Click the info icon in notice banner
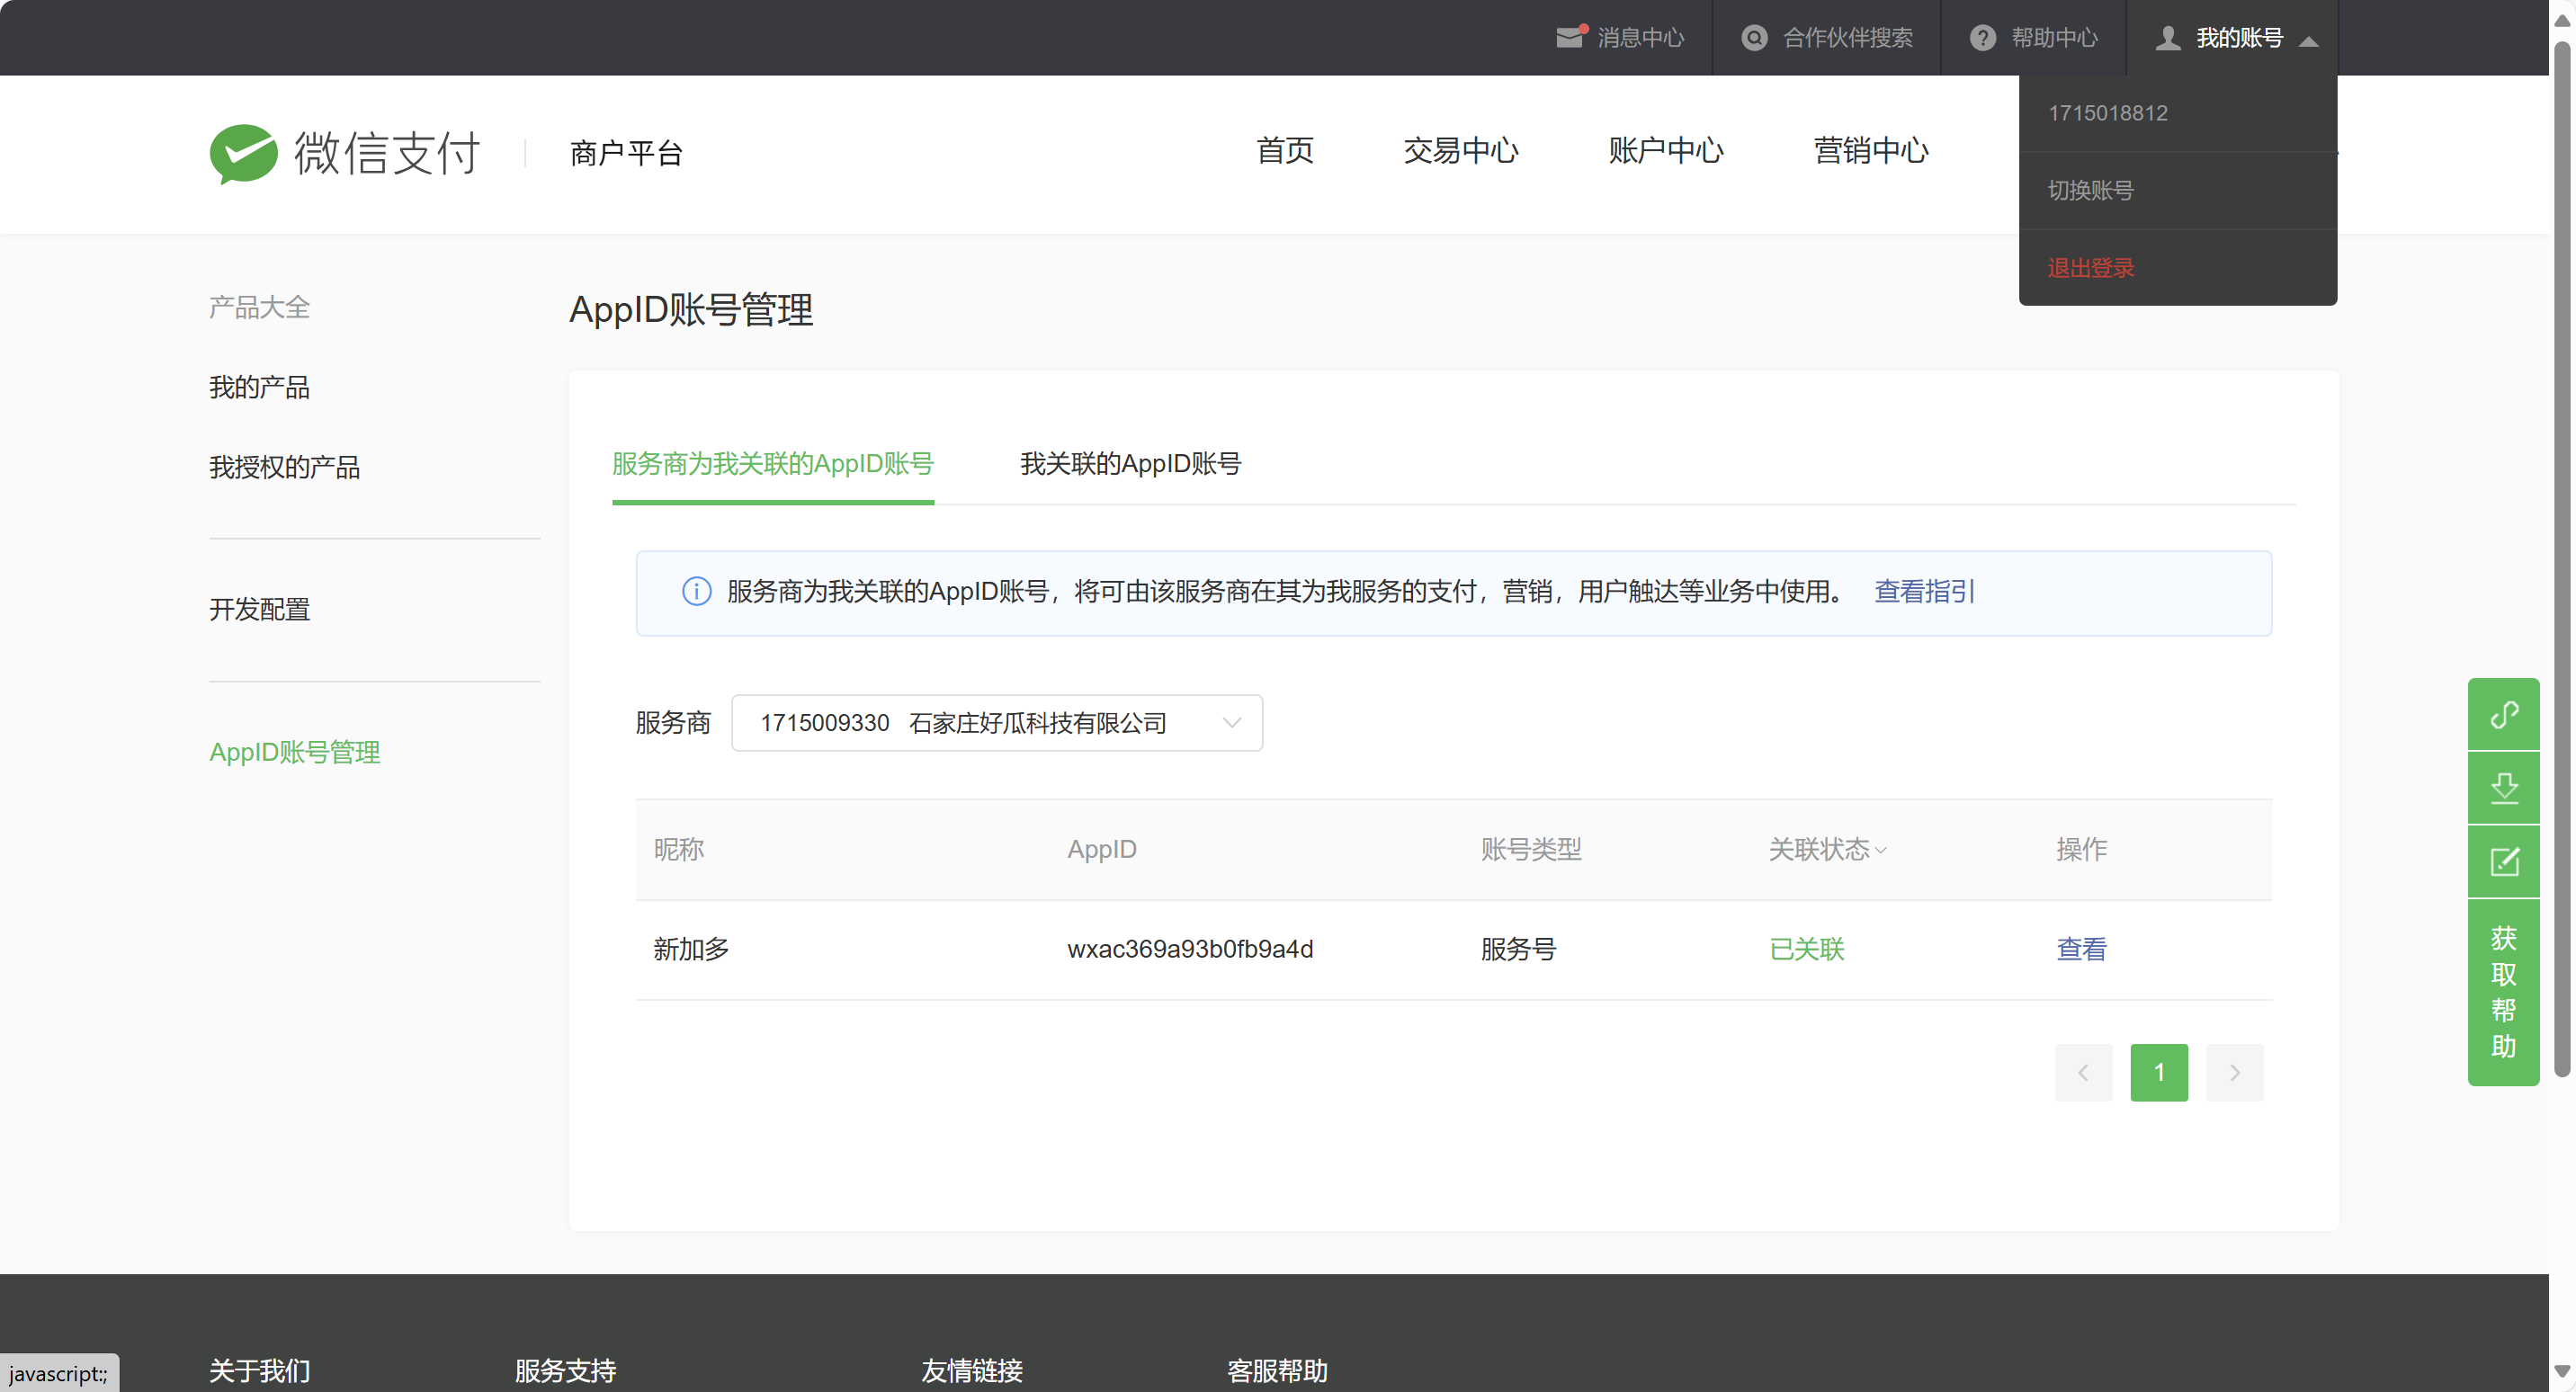2576x1392 pixels. (696, 592)
